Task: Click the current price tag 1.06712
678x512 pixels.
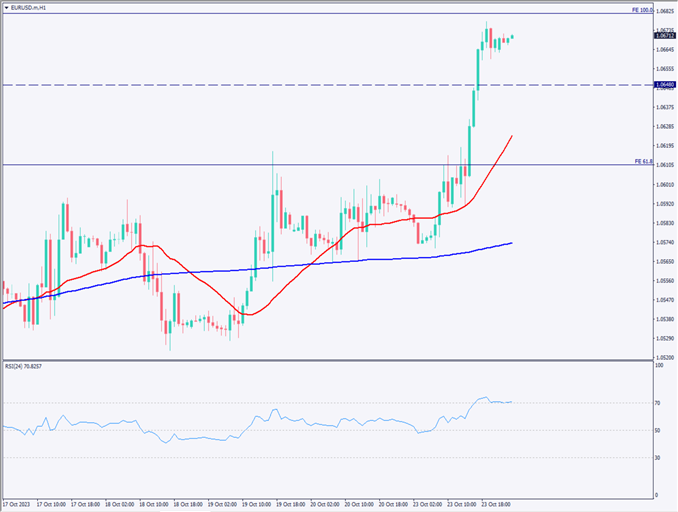Action: coord(665,35)
